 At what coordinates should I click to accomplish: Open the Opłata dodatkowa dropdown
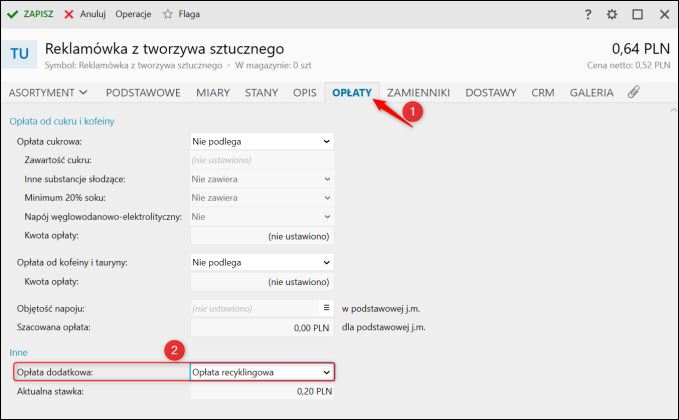click(262, 372)
